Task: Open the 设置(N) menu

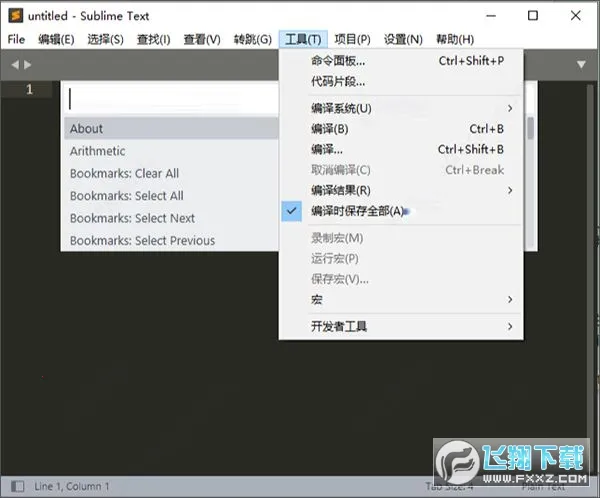Action: point(403,39)
